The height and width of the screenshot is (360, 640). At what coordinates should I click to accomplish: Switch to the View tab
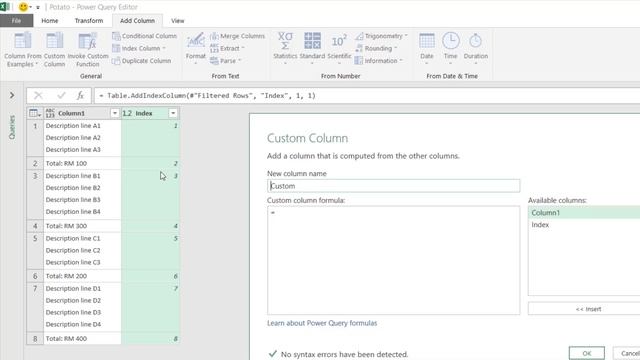tap(178, 20)
